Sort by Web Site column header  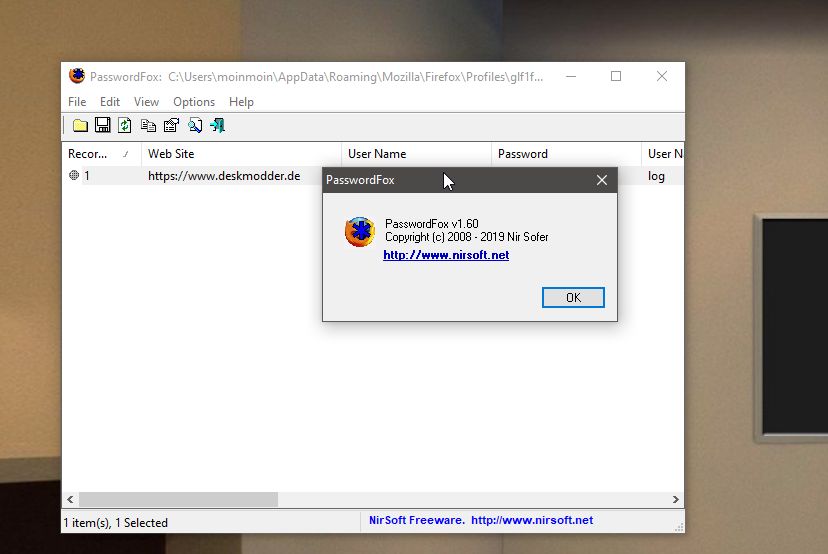click(x=241, y=154)
